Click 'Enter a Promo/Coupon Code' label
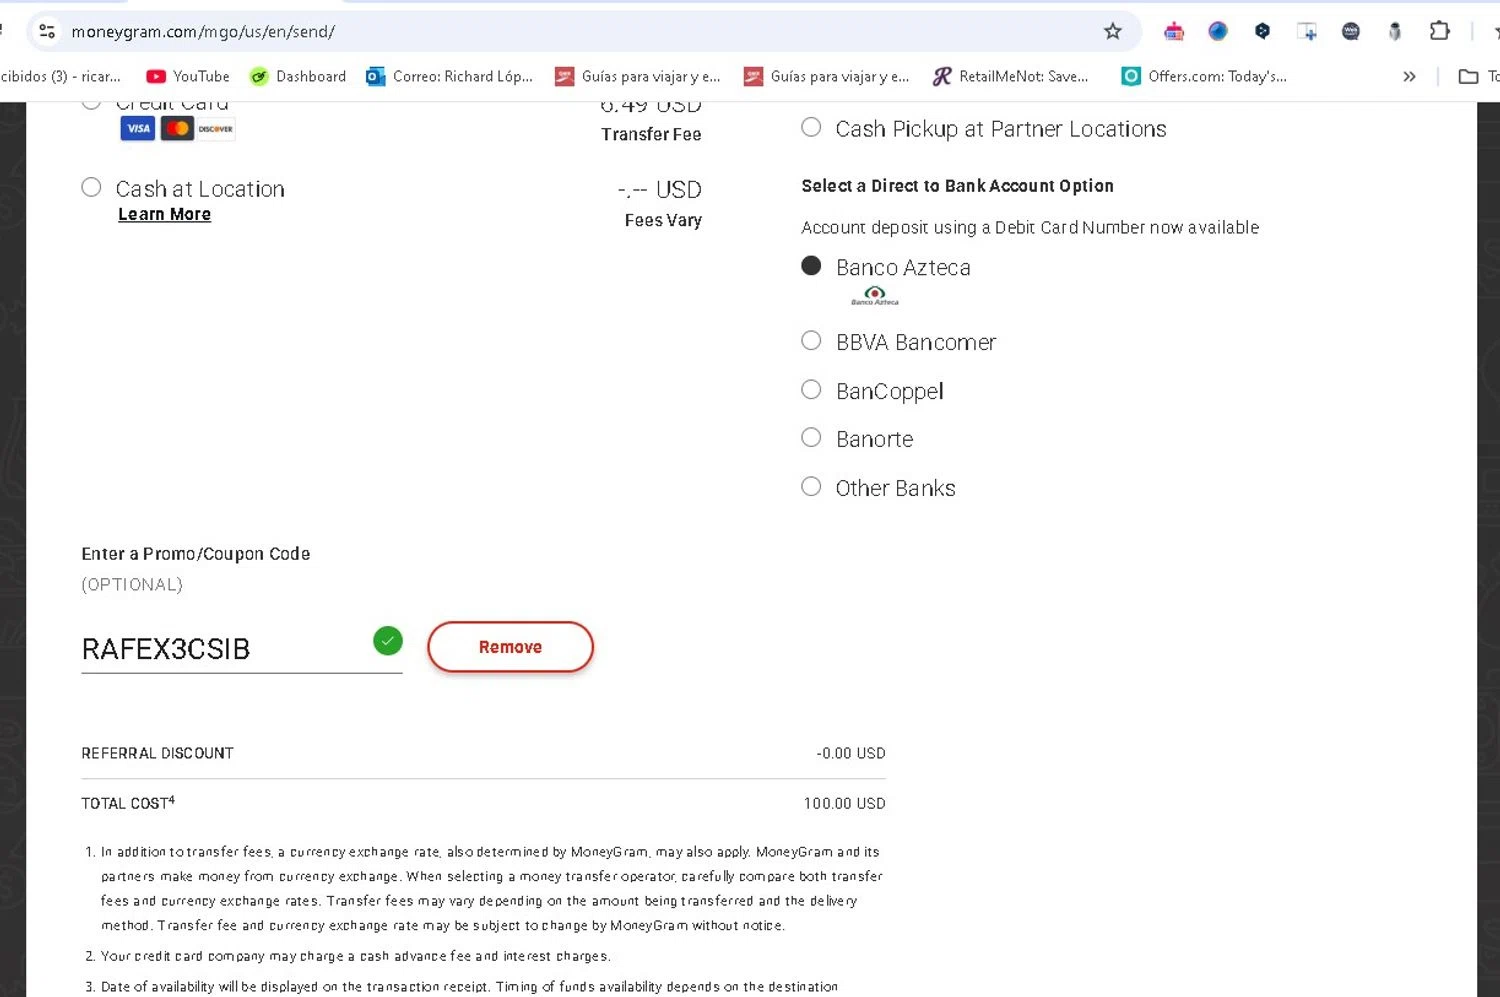 (196, 554)
